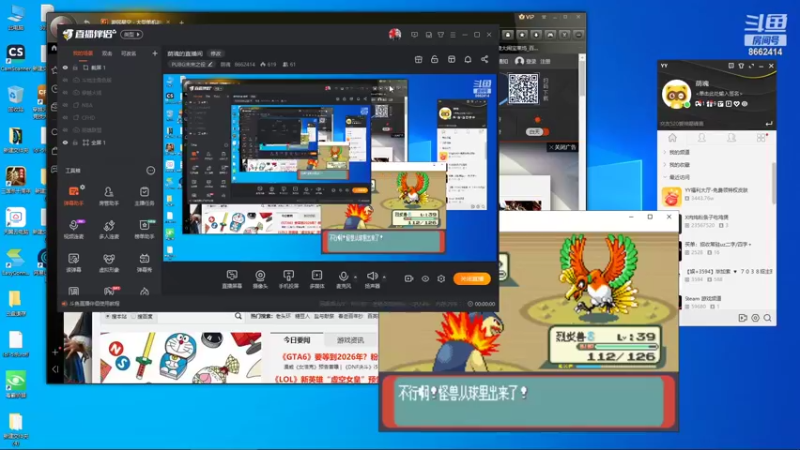The width and height of the screenshot is (800, 450).
Task: Switch to the third scene tab
Action: click(x=129, y=53)
